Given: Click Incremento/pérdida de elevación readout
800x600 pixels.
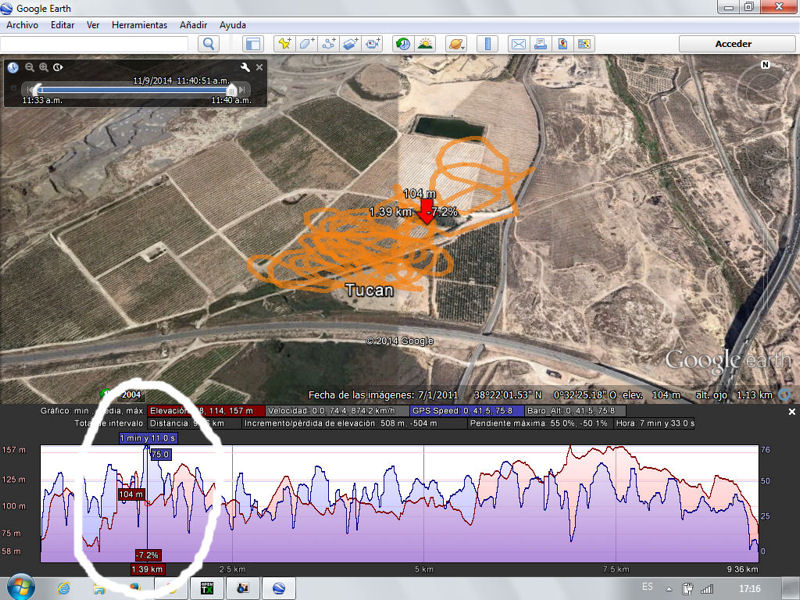Looking at the screenshot, I should click(x=354, y=423).
